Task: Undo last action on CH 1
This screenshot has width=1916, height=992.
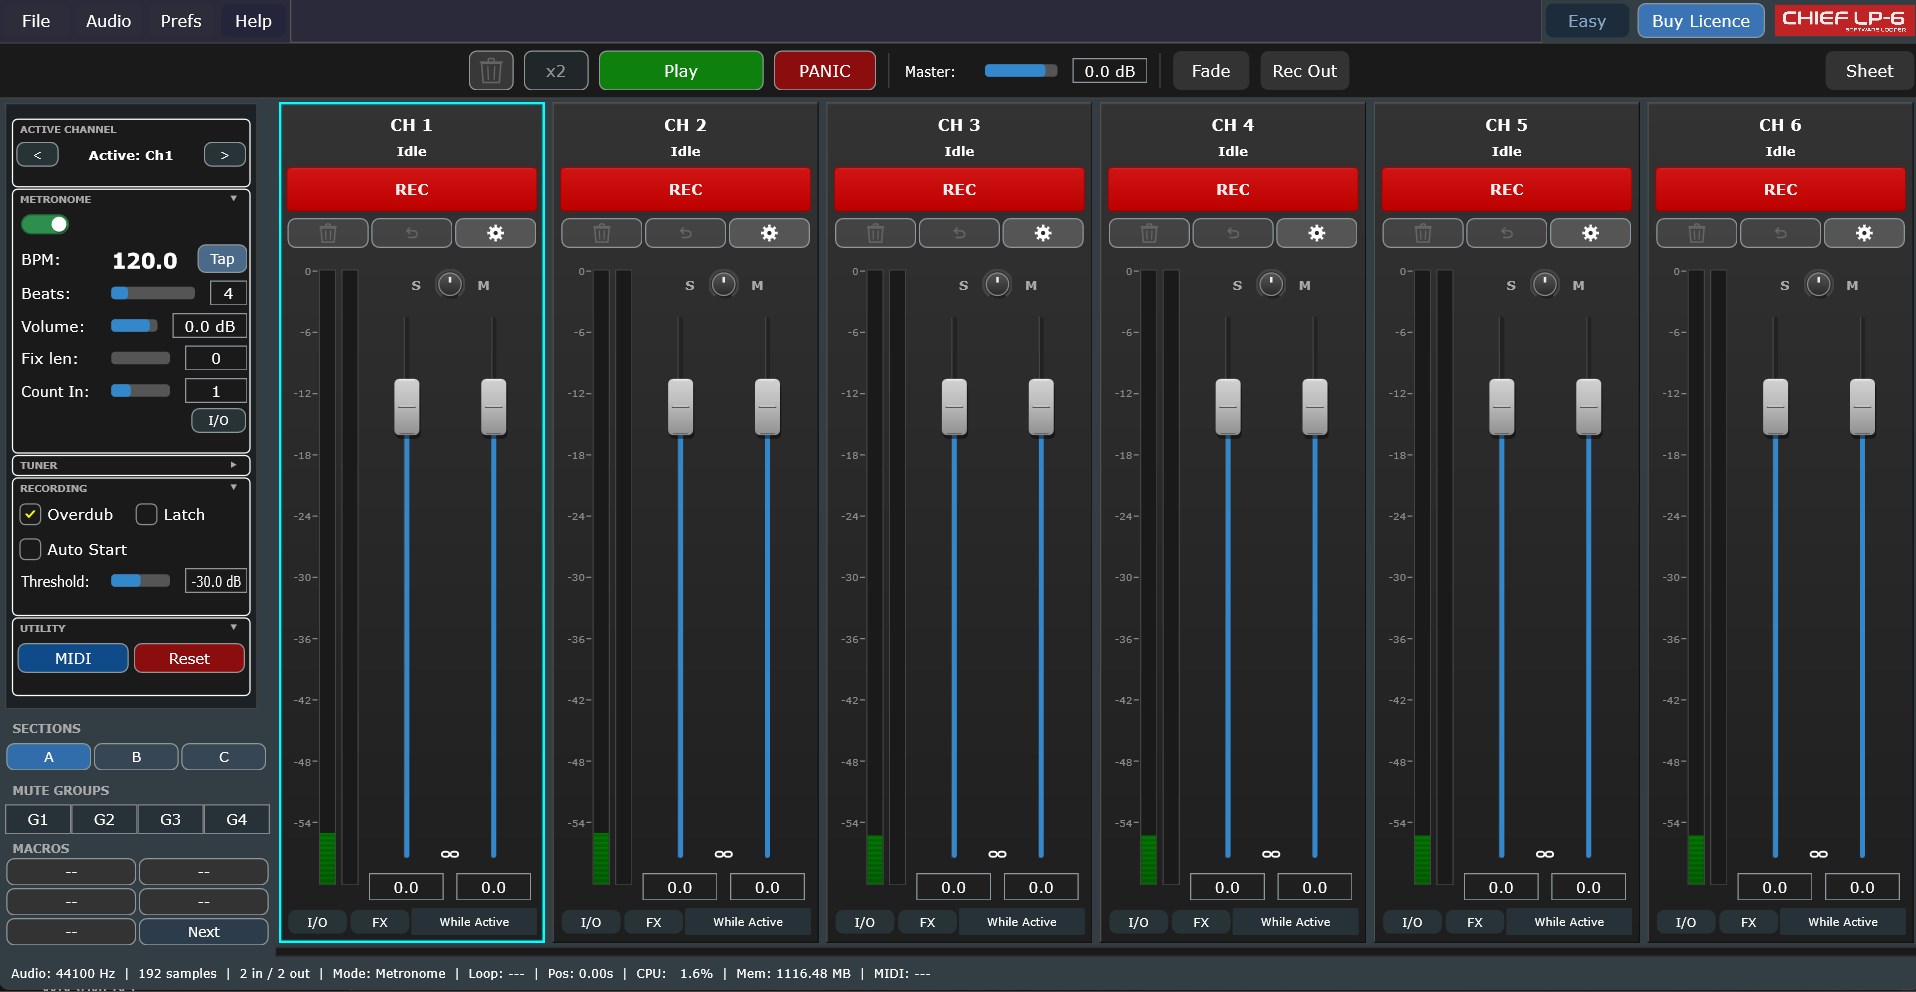Action: [x=412, y=233]
